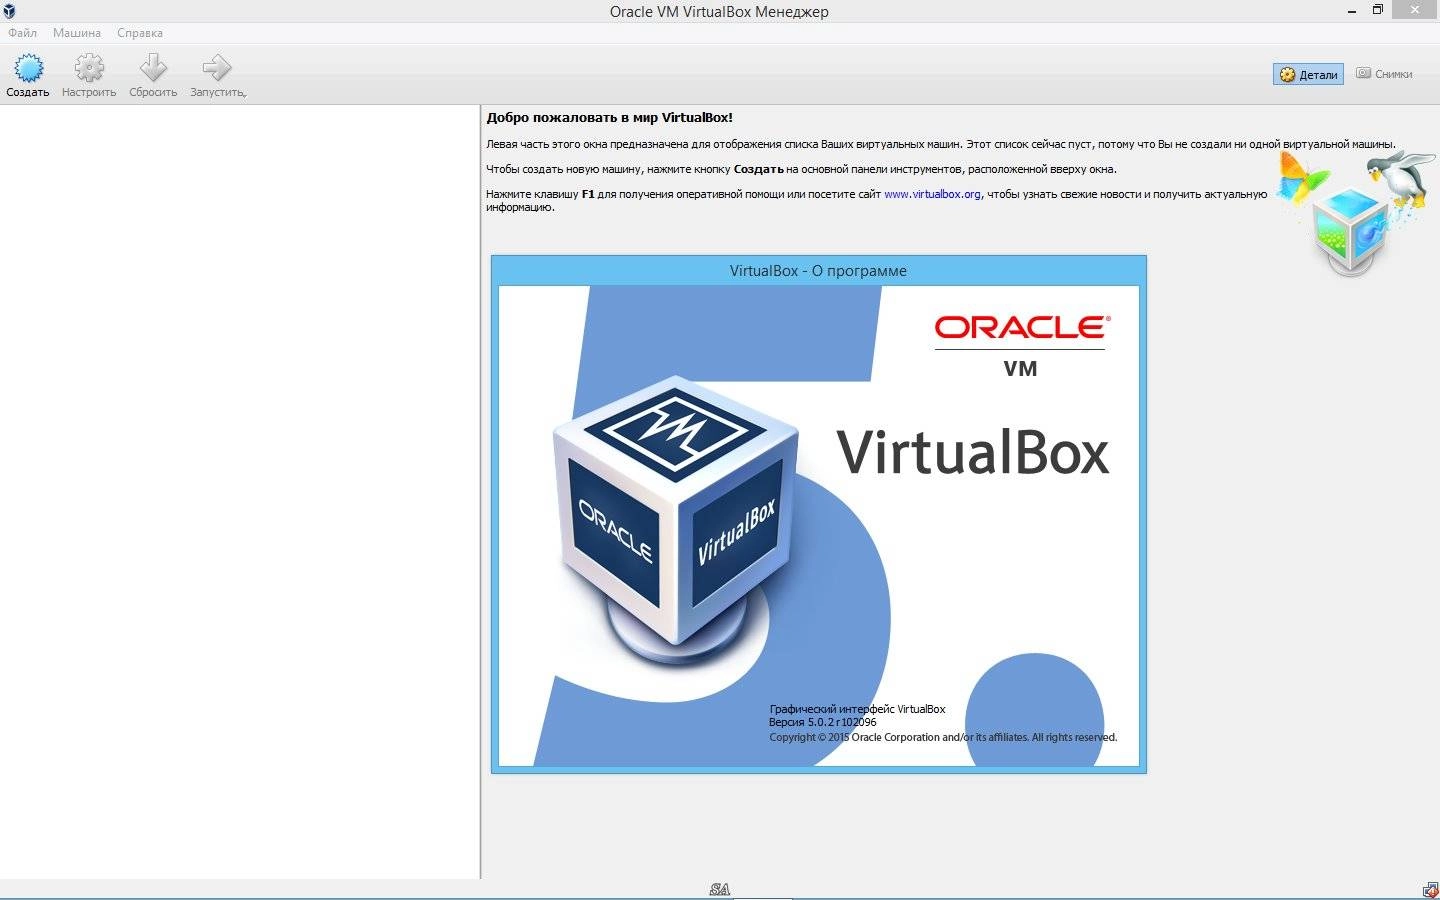1440x900 pixels.
Task: Open the Файл menu
Action: pyautogui.click(x=22, y=33)
